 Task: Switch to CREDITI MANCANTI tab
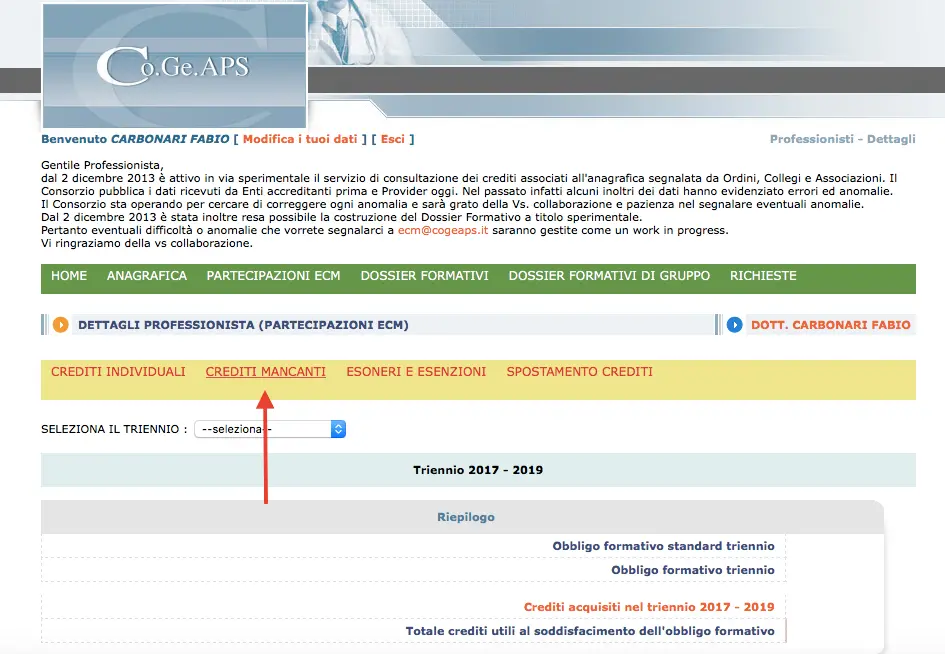266,372
